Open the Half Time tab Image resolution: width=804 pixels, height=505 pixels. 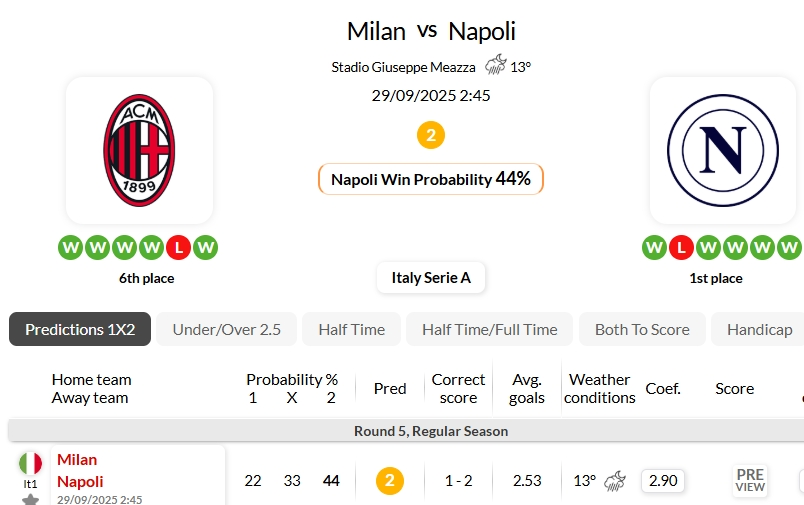click(352, 329)
